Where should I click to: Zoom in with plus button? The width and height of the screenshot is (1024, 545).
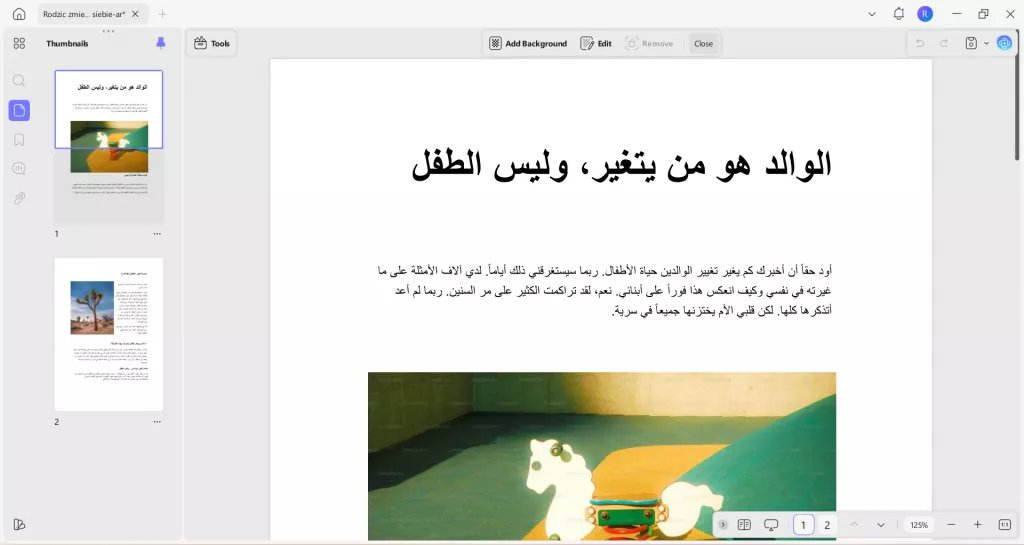[x=978, y=525]
